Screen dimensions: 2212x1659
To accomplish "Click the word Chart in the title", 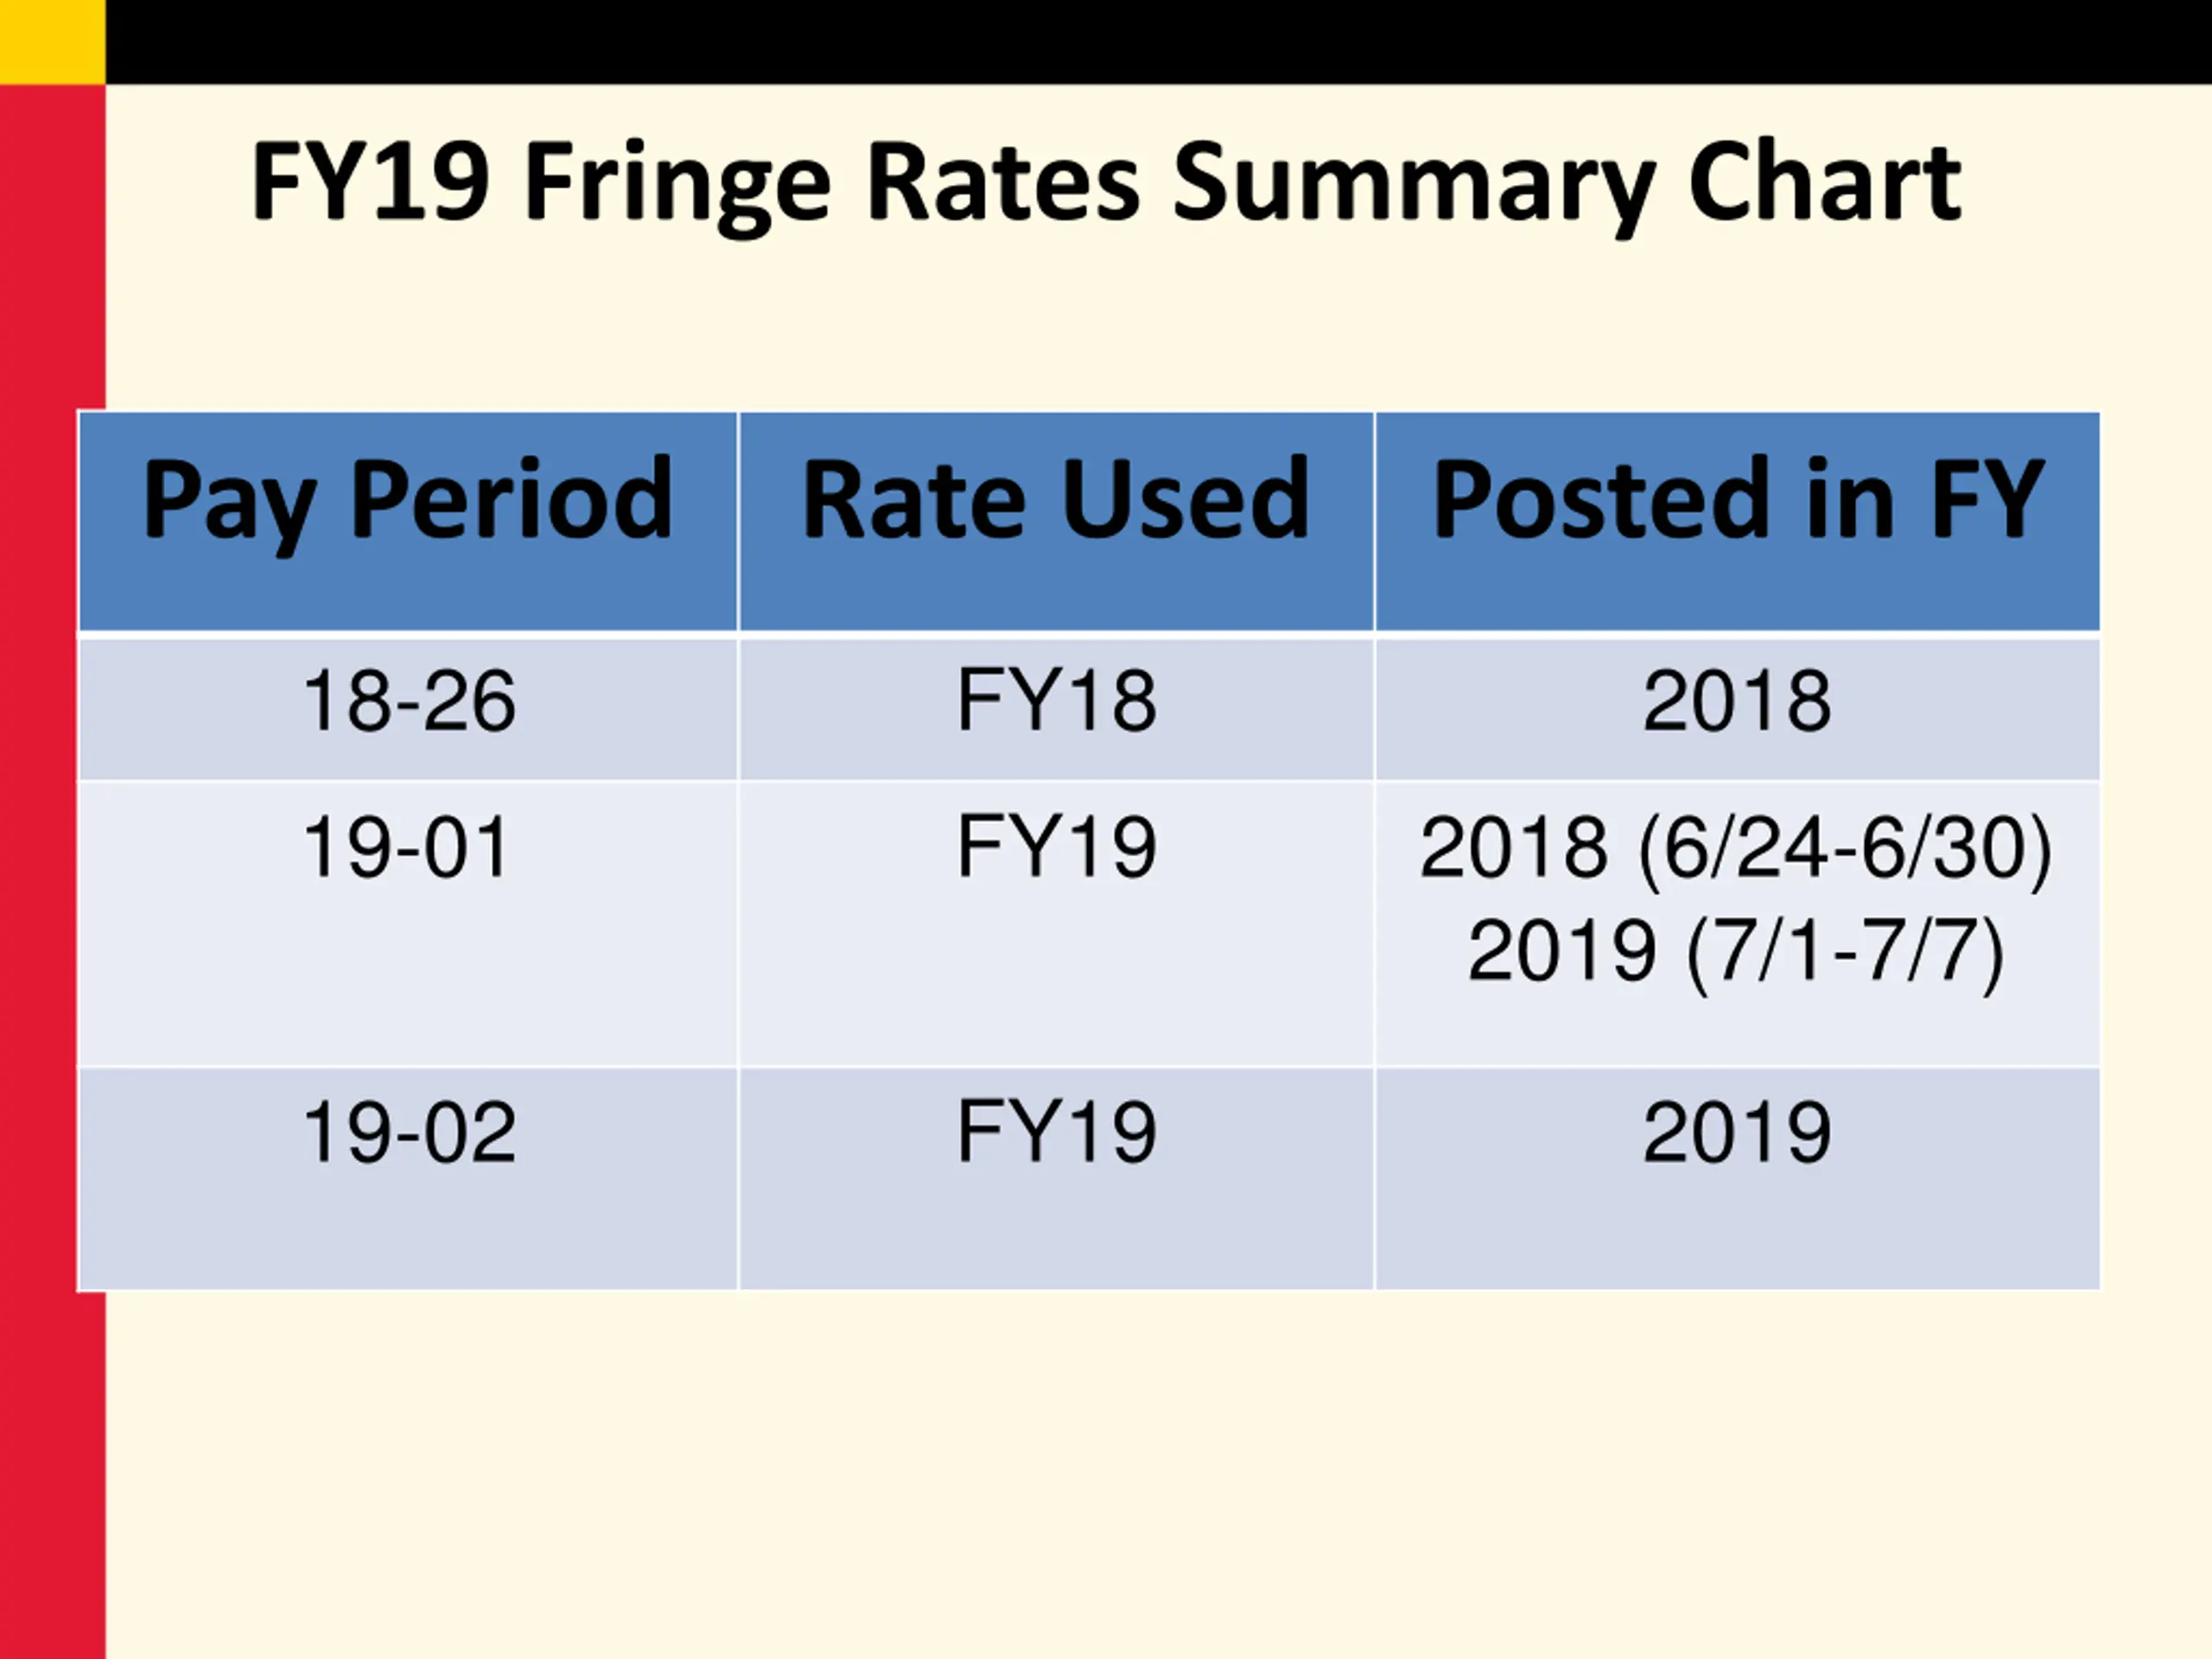I will click(x=1826, y=183).
